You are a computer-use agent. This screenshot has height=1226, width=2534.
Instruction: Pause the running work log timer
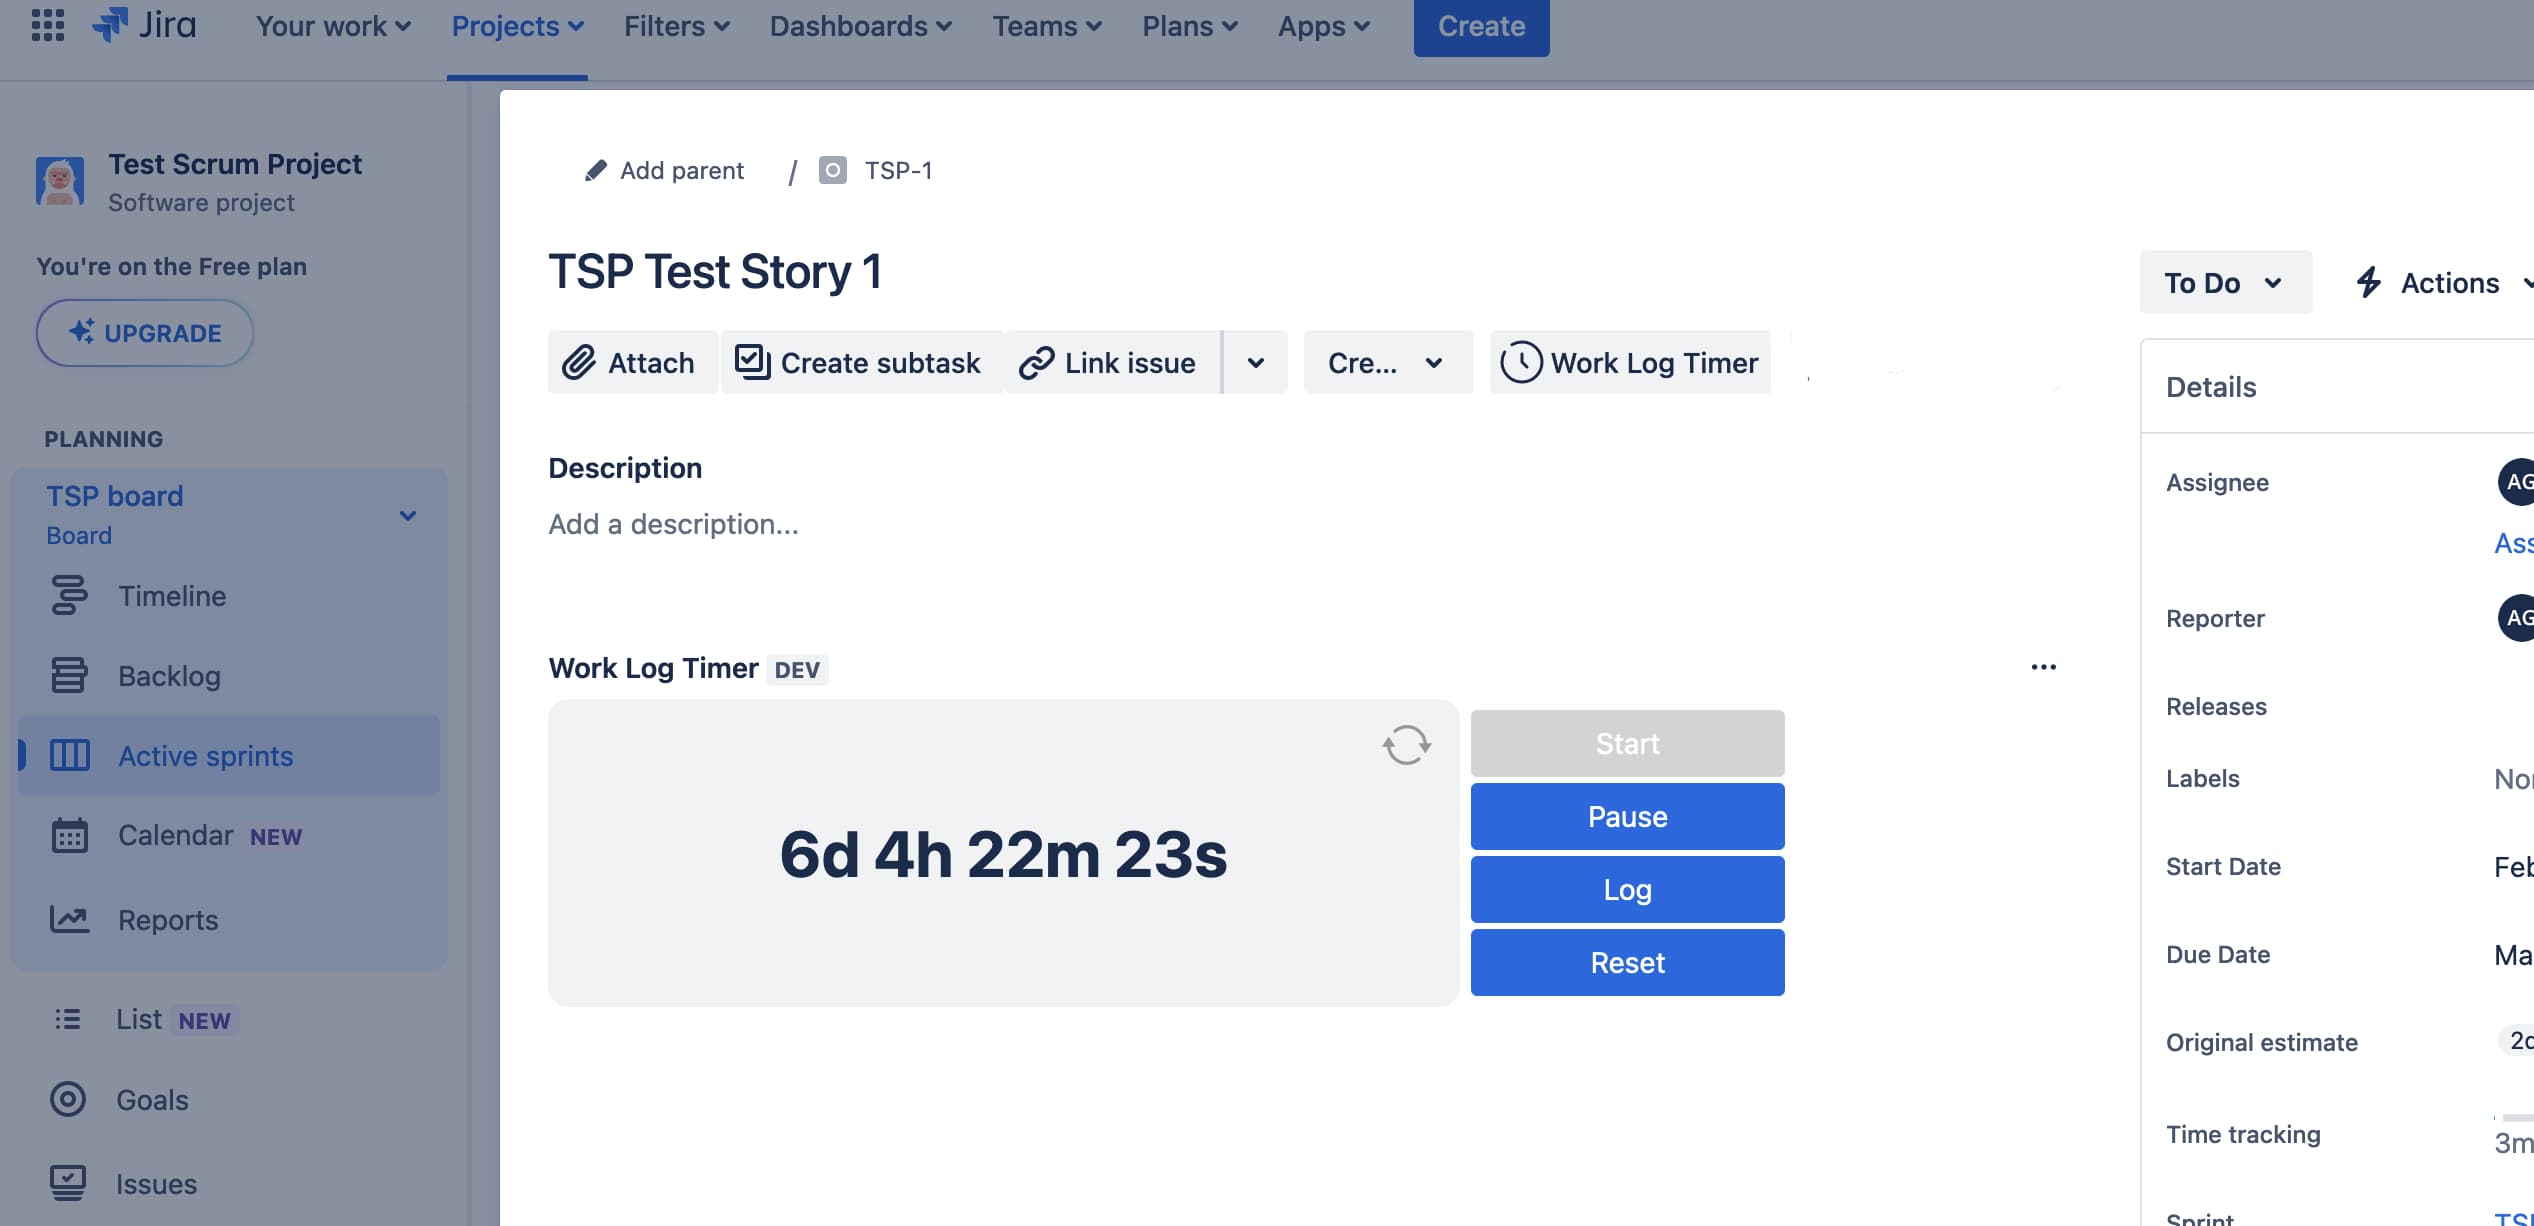click(1626, 816)
